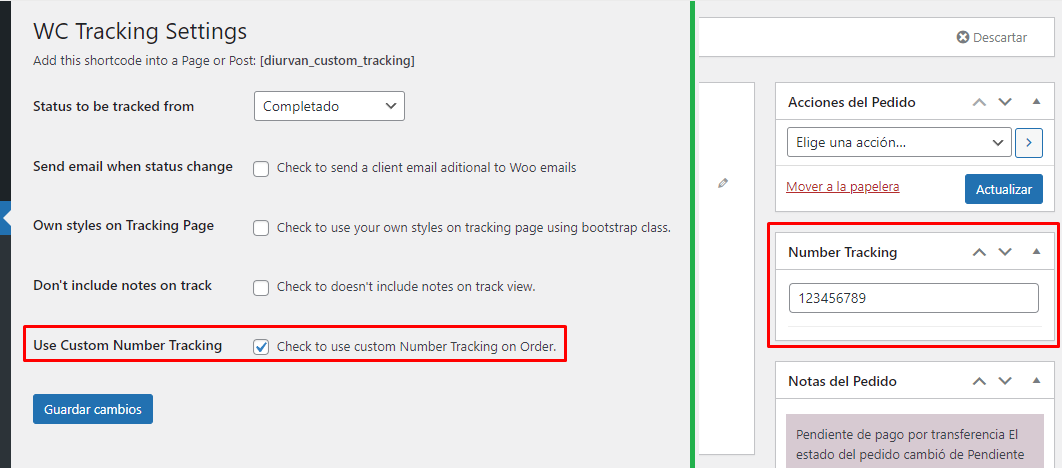Uncheck Use Custom Number Tracking checkbox

(x=261, y=347)
